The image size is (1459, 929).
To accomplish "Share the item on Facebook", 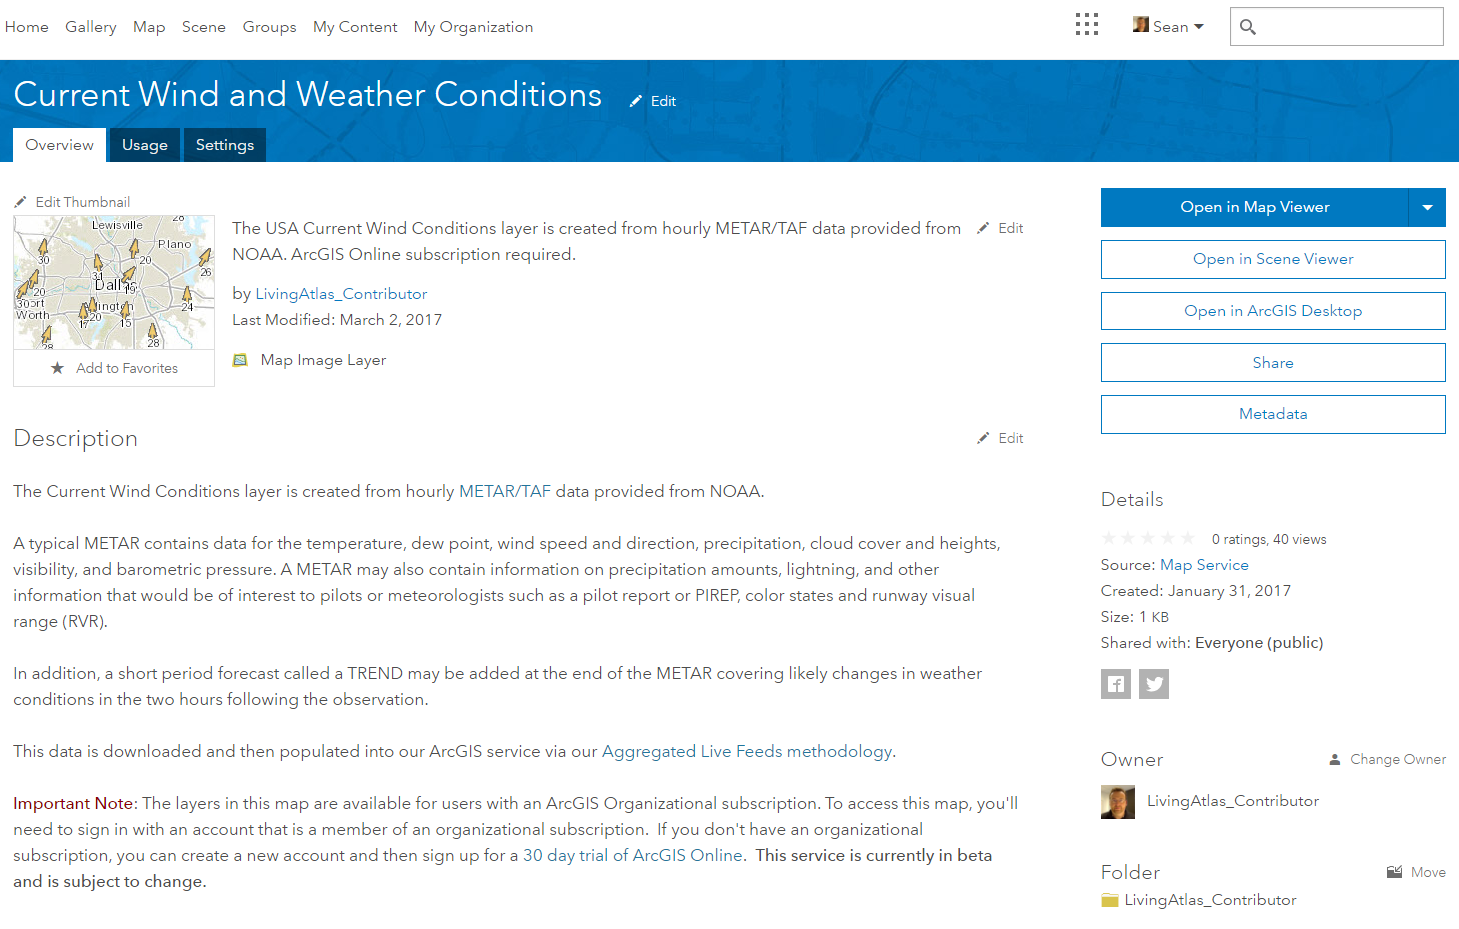I will coord(1115,683).
